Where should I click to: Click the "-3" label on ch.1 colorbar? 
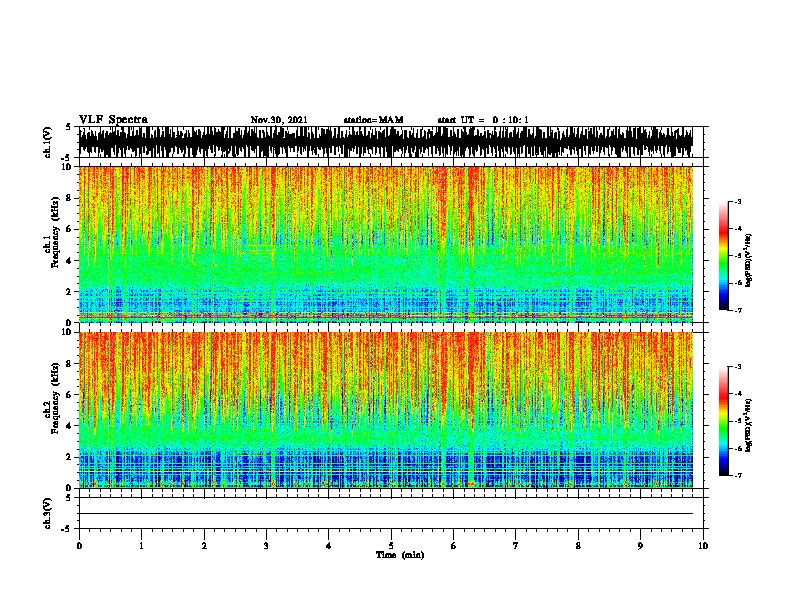point(738,202)
